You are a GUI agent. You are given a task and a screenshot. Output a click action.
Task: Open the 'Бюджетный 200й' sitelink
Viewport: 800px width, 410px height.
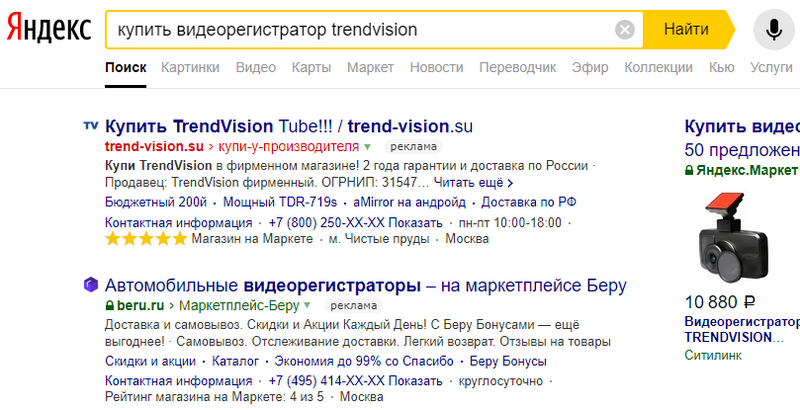[156, 202]
